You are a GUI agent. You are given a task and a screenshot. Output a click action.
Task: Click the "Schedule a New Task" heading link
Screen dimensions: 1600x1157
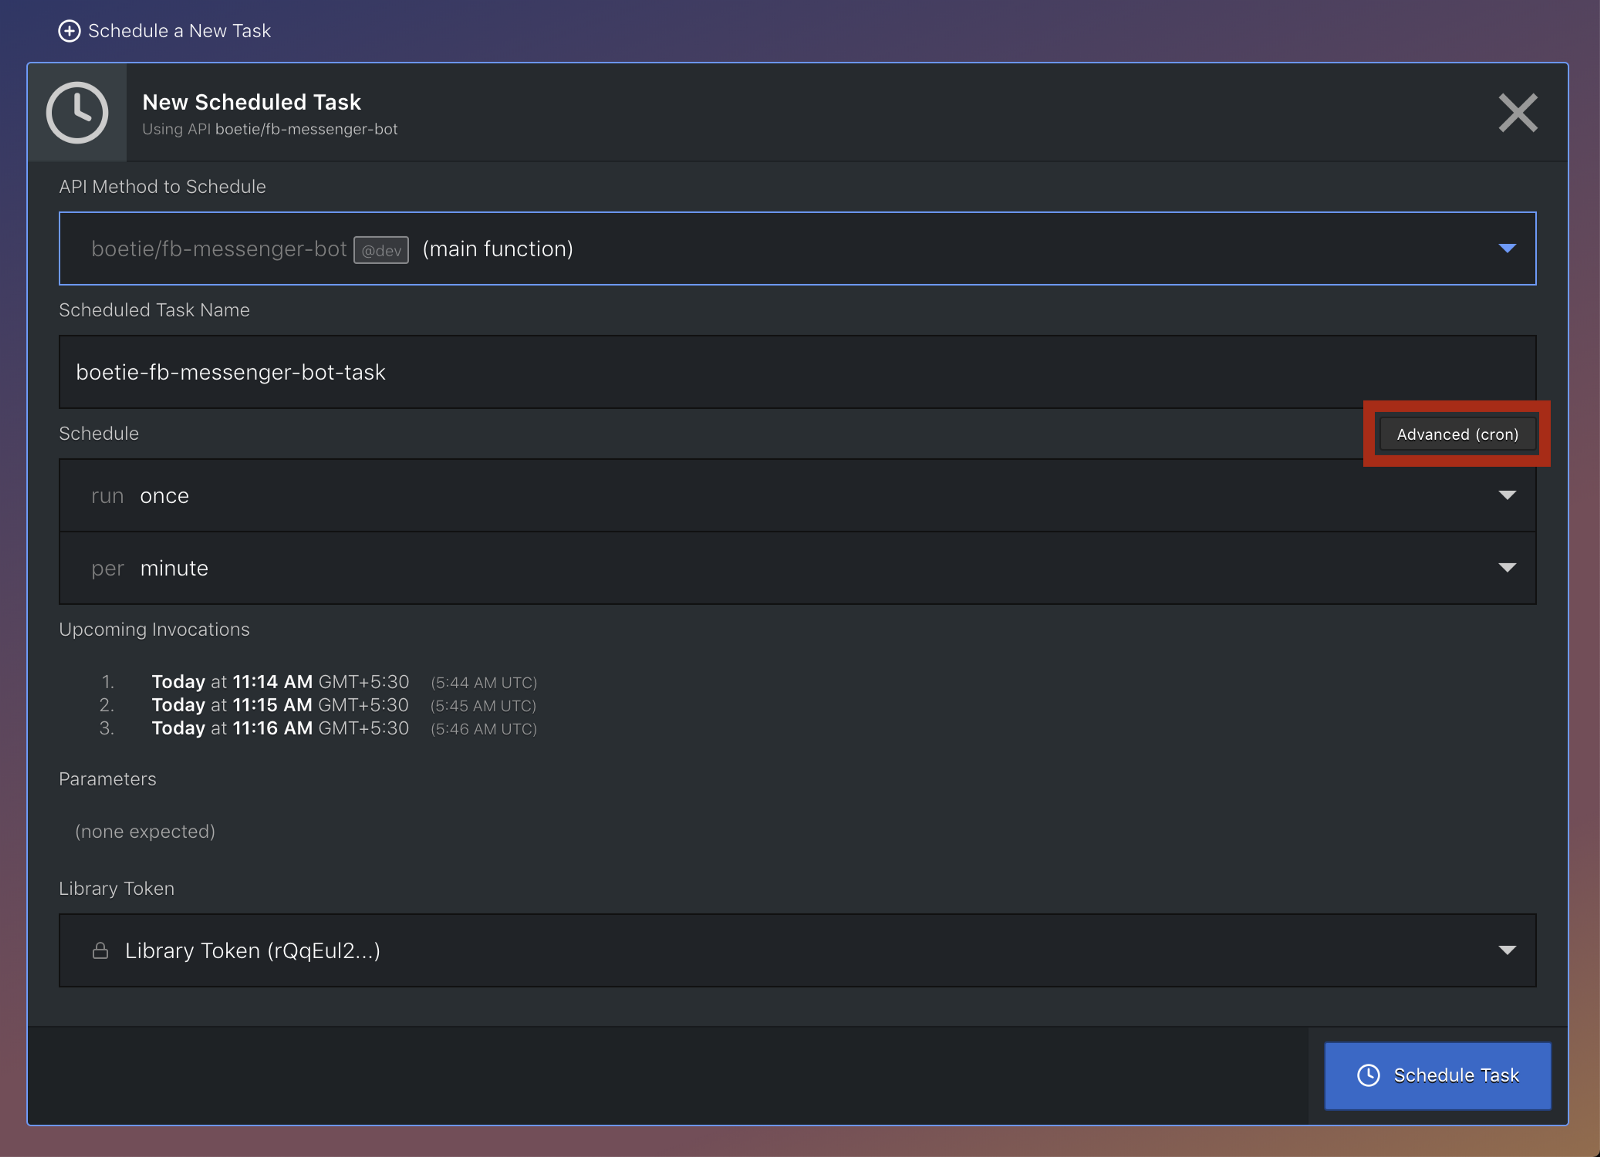179,31
